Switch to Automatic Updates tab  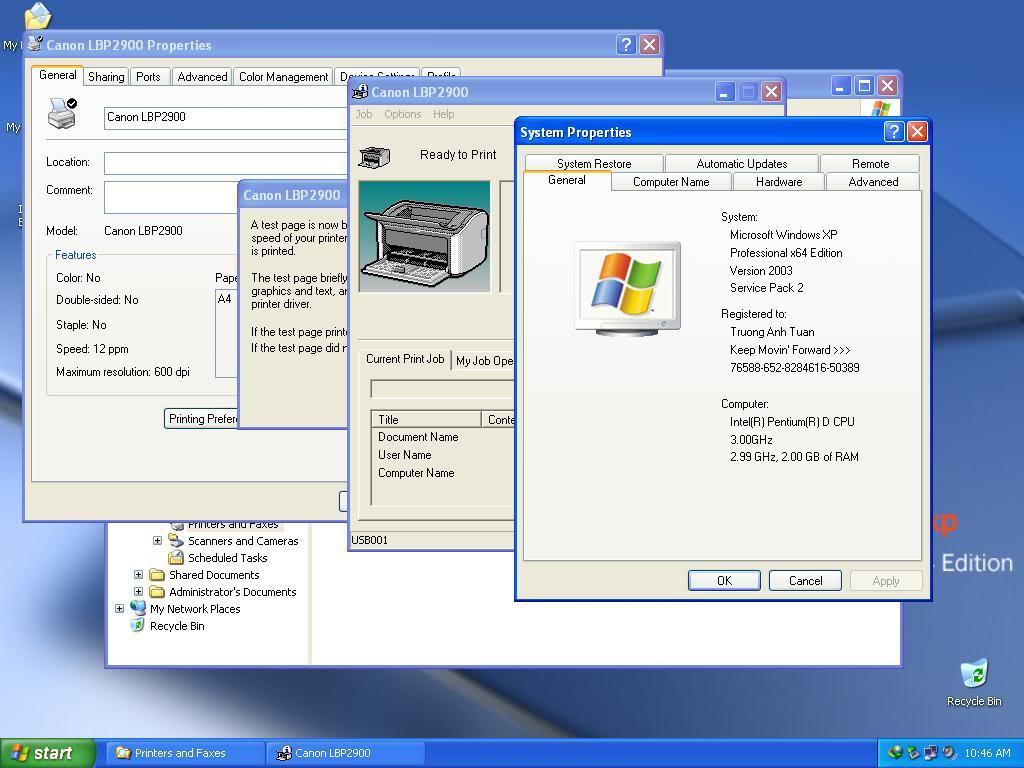click(741, 163)
